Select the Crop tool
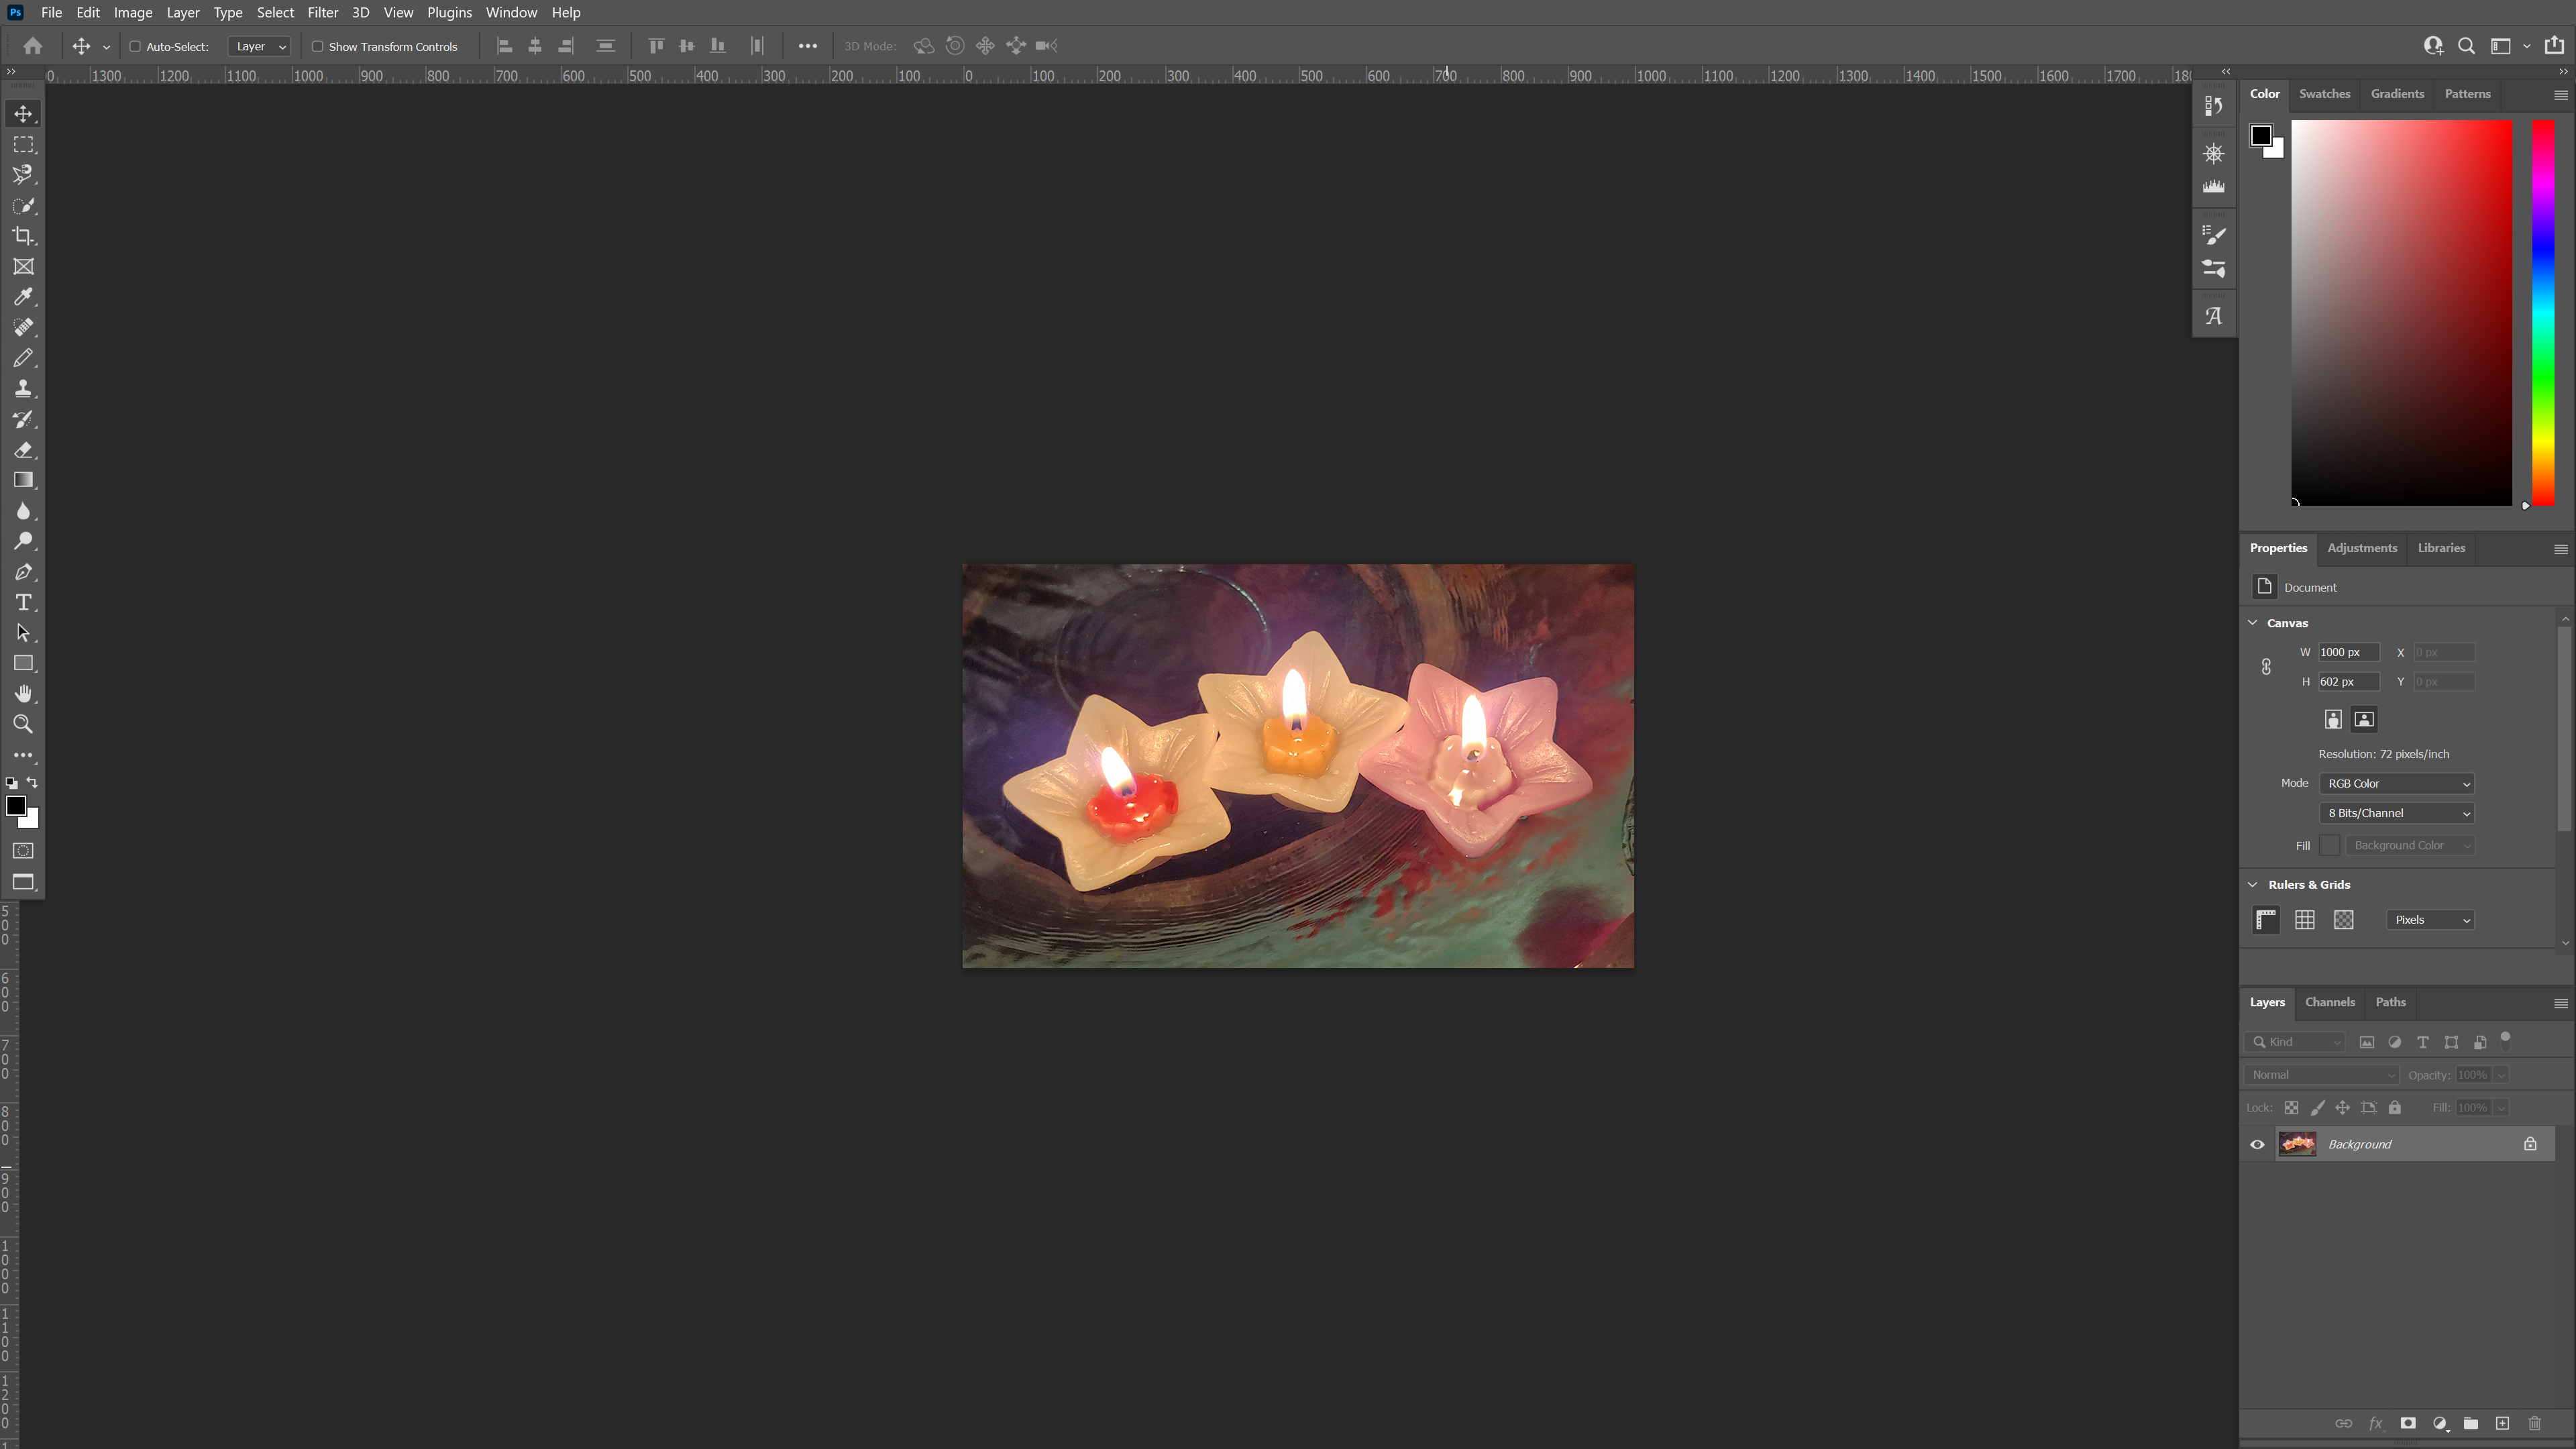Image resolution: width=2576 pixels, height=1449 pixels. (x=23, y=236)
